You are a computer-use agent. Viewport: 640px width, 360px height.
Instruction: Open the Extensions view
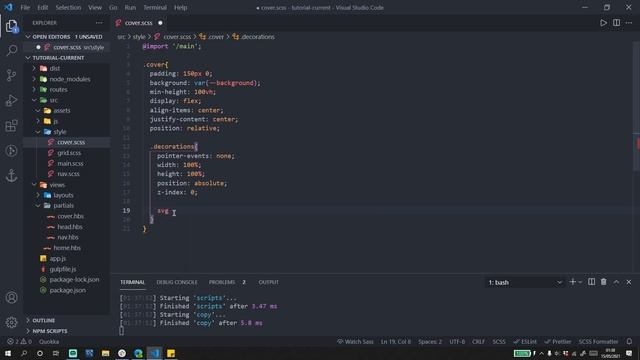(11, 126)
